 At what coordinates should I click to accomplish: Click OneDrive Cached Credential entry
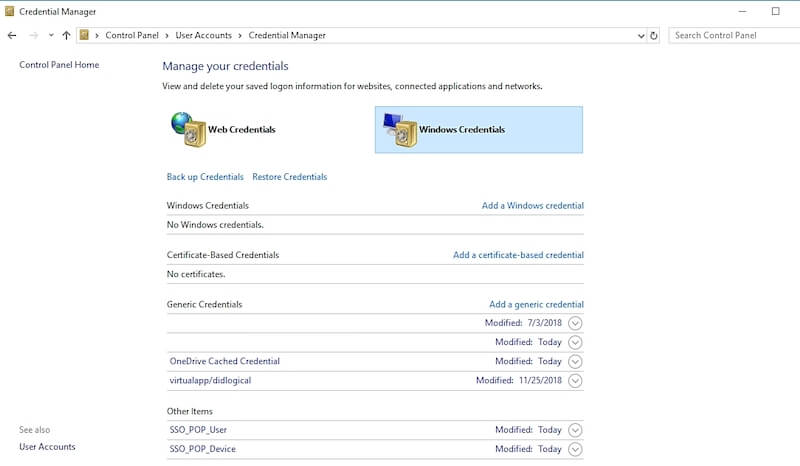click(x=224, y=361)
